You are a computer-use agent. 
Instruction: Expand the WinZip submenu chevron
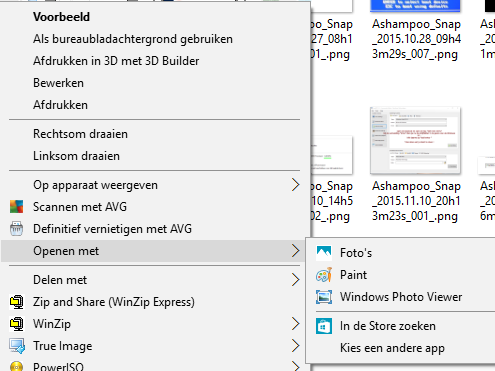tap(295, 324)
